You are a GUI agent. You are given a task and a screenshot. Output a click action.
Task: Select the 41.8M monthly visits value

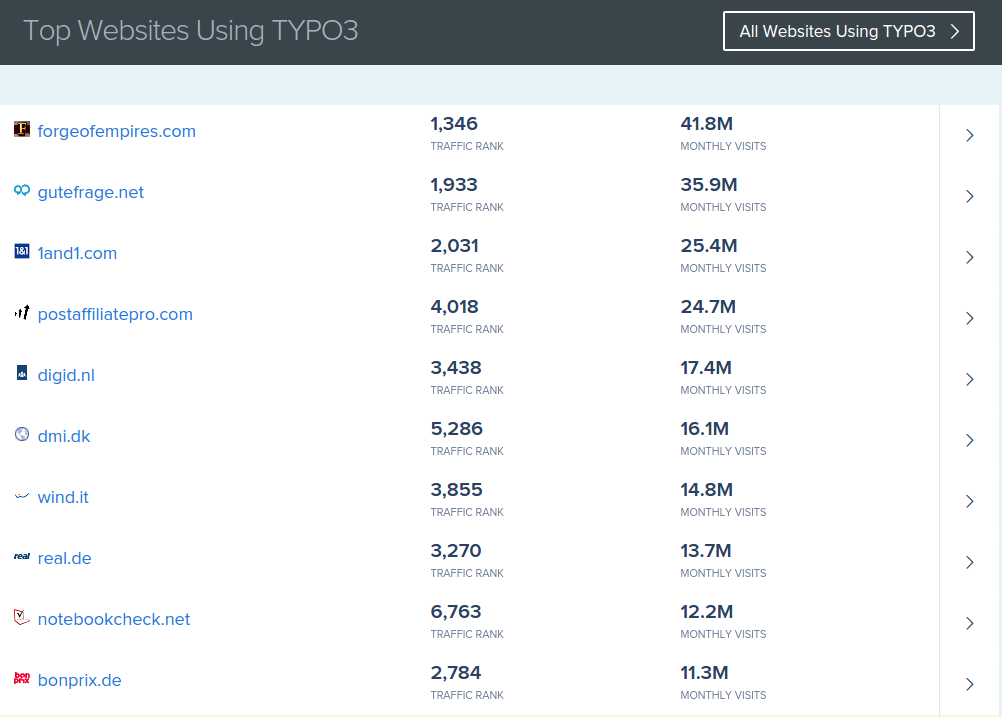[x=706, y=124]
